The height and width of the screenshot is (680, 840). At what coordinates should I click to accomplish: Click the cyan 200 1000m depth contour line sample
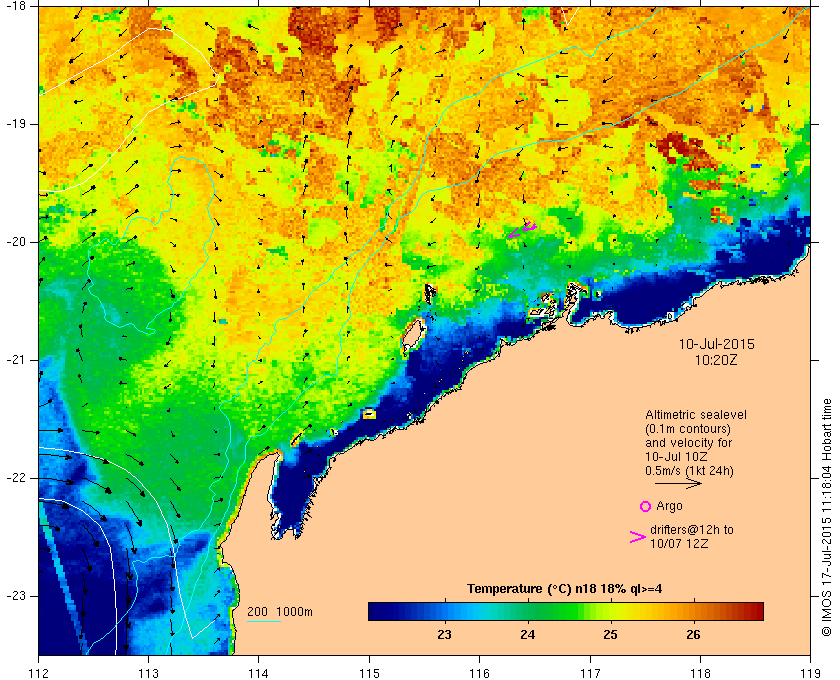point(264,622)
